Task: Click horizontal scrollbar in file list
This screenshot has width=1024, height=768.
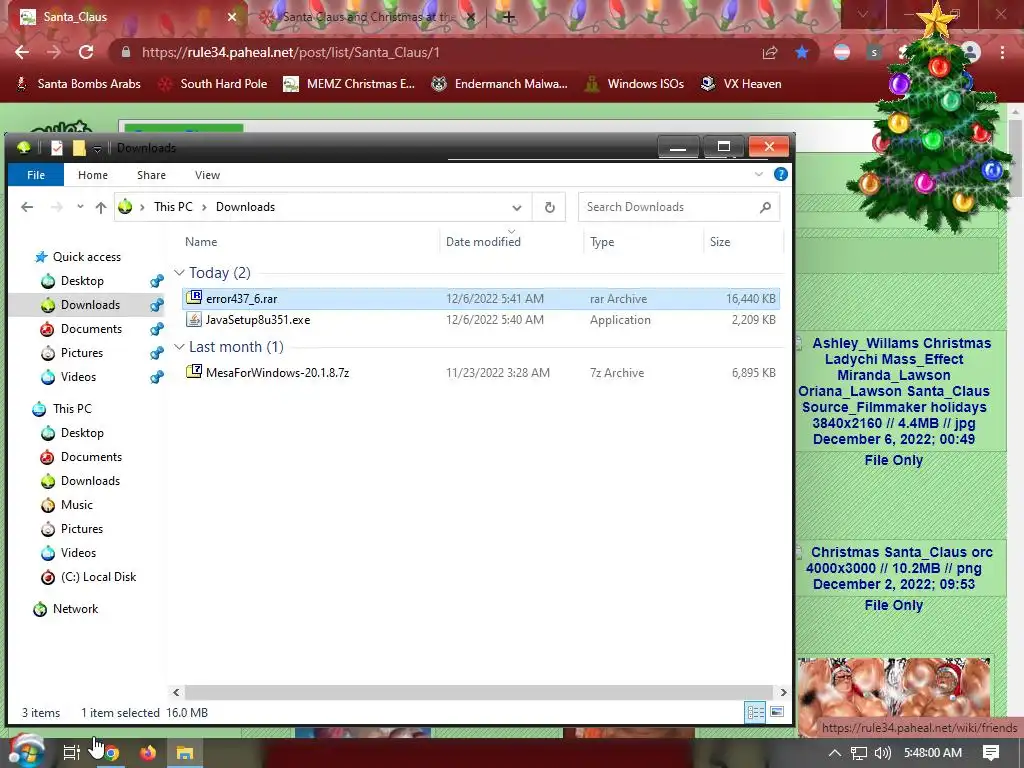Action: pos(478,692)
